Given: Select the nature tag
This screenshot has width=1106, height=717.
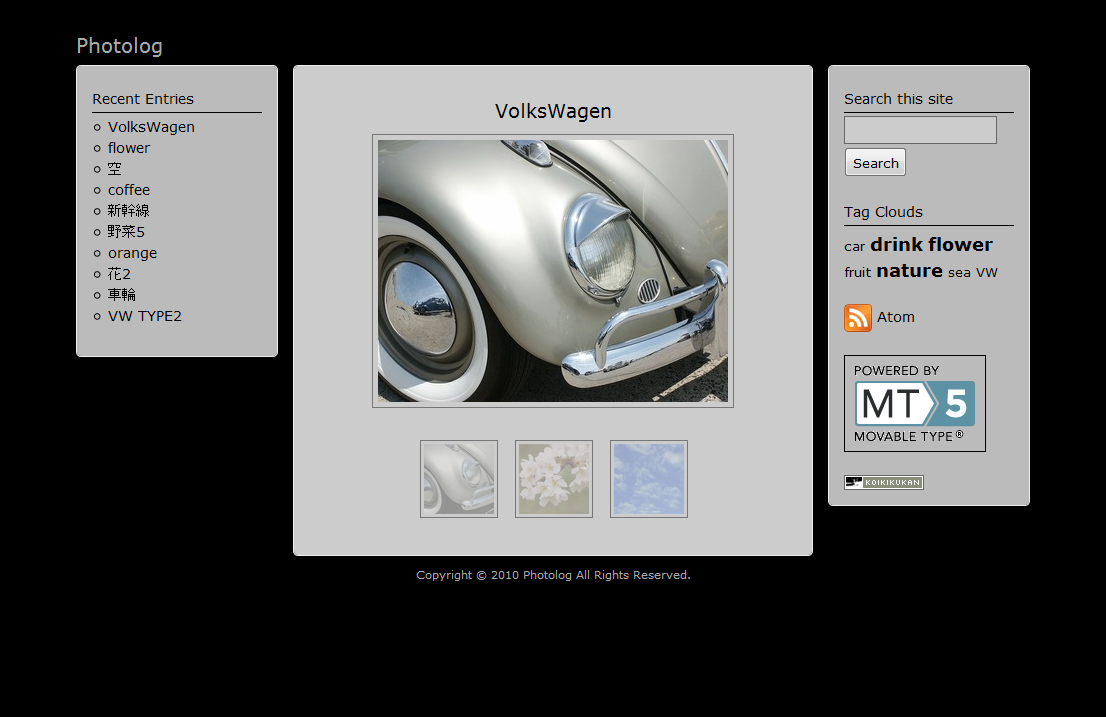Looking at the screenshot, I should click(x=909, y=271).
